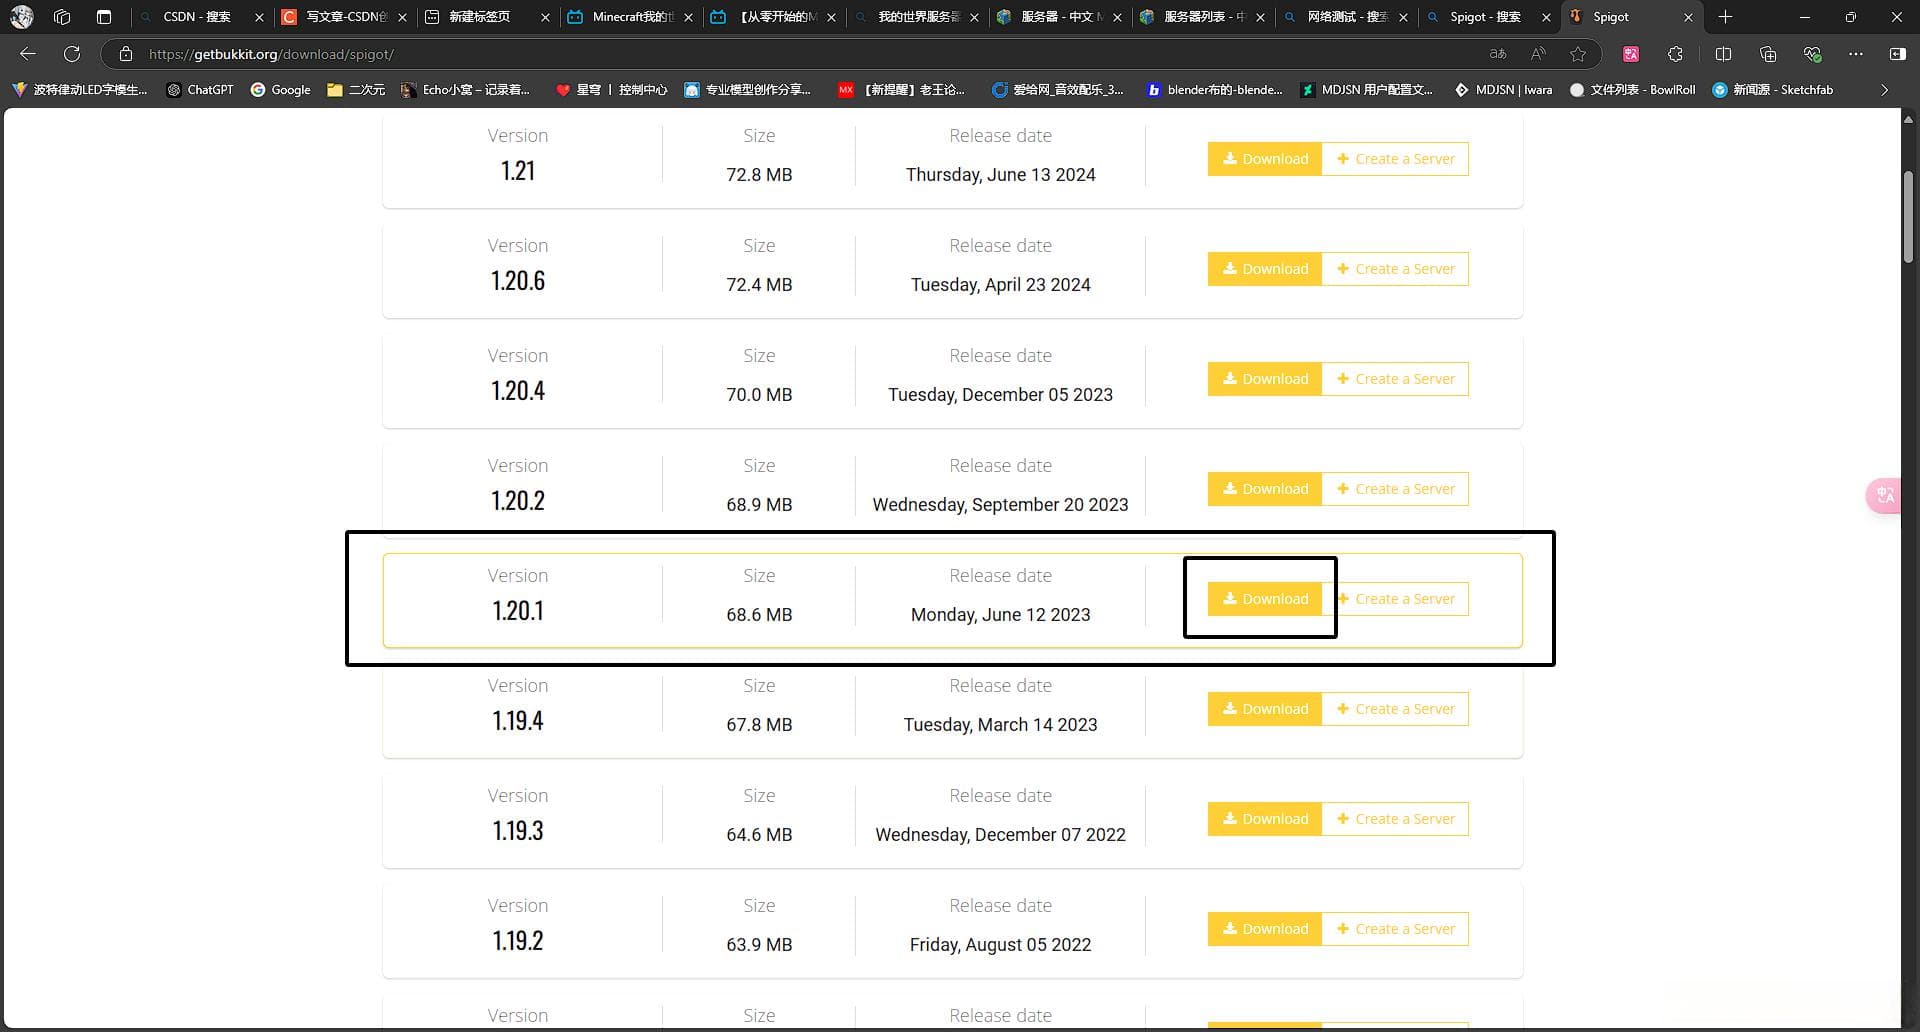Image resolution: width=1920 pixels, height=1032 pixels.
Task: Open workspaces icon in title bar
Action: pos(62,17)
